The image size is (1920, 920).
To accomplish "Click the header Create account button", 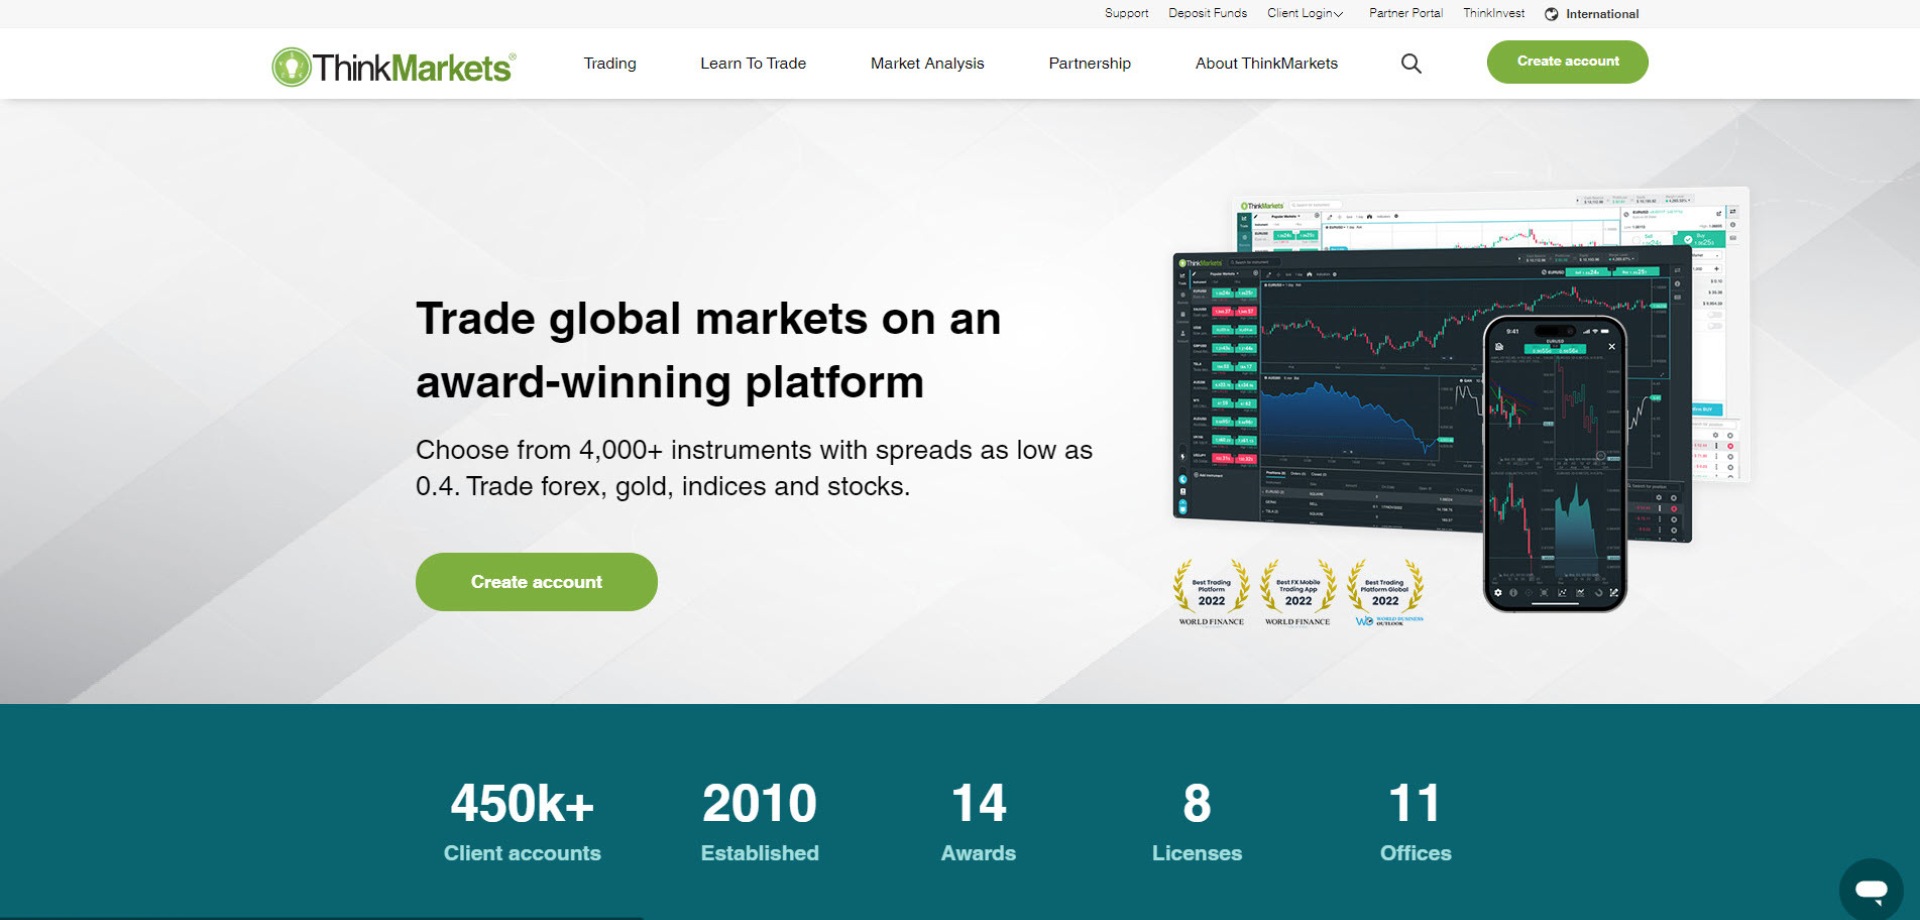I will 1567,61.
